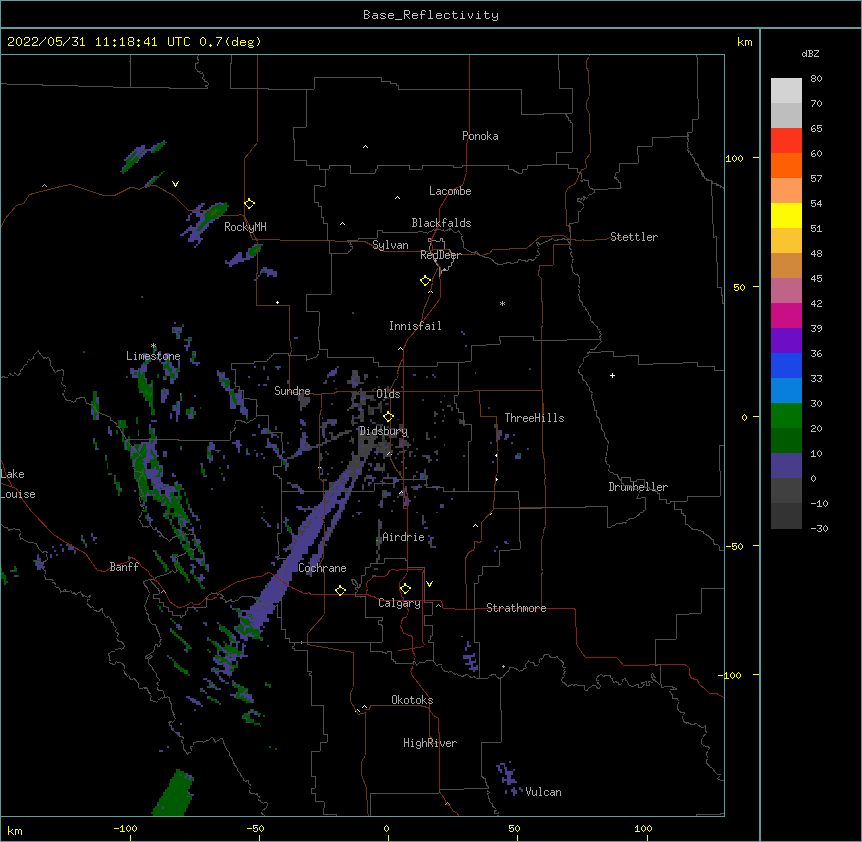This screenshot has height=842, width=862.
Task: Click the yellow v marker northwest of RockyMH
Action: [175, 184]
